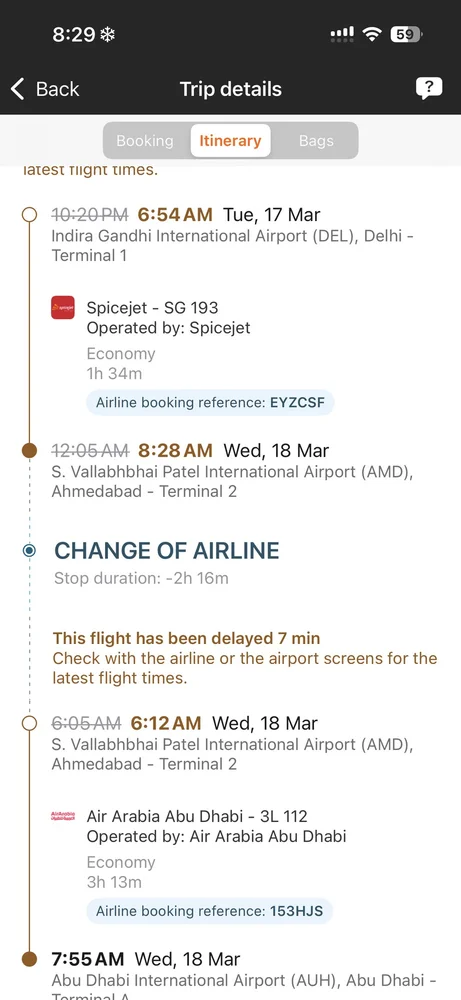The height and width of the screenshot is (1000, 461).
Task: Tap the Ahmedabad arrival filled dot
Action: (29, 451)
